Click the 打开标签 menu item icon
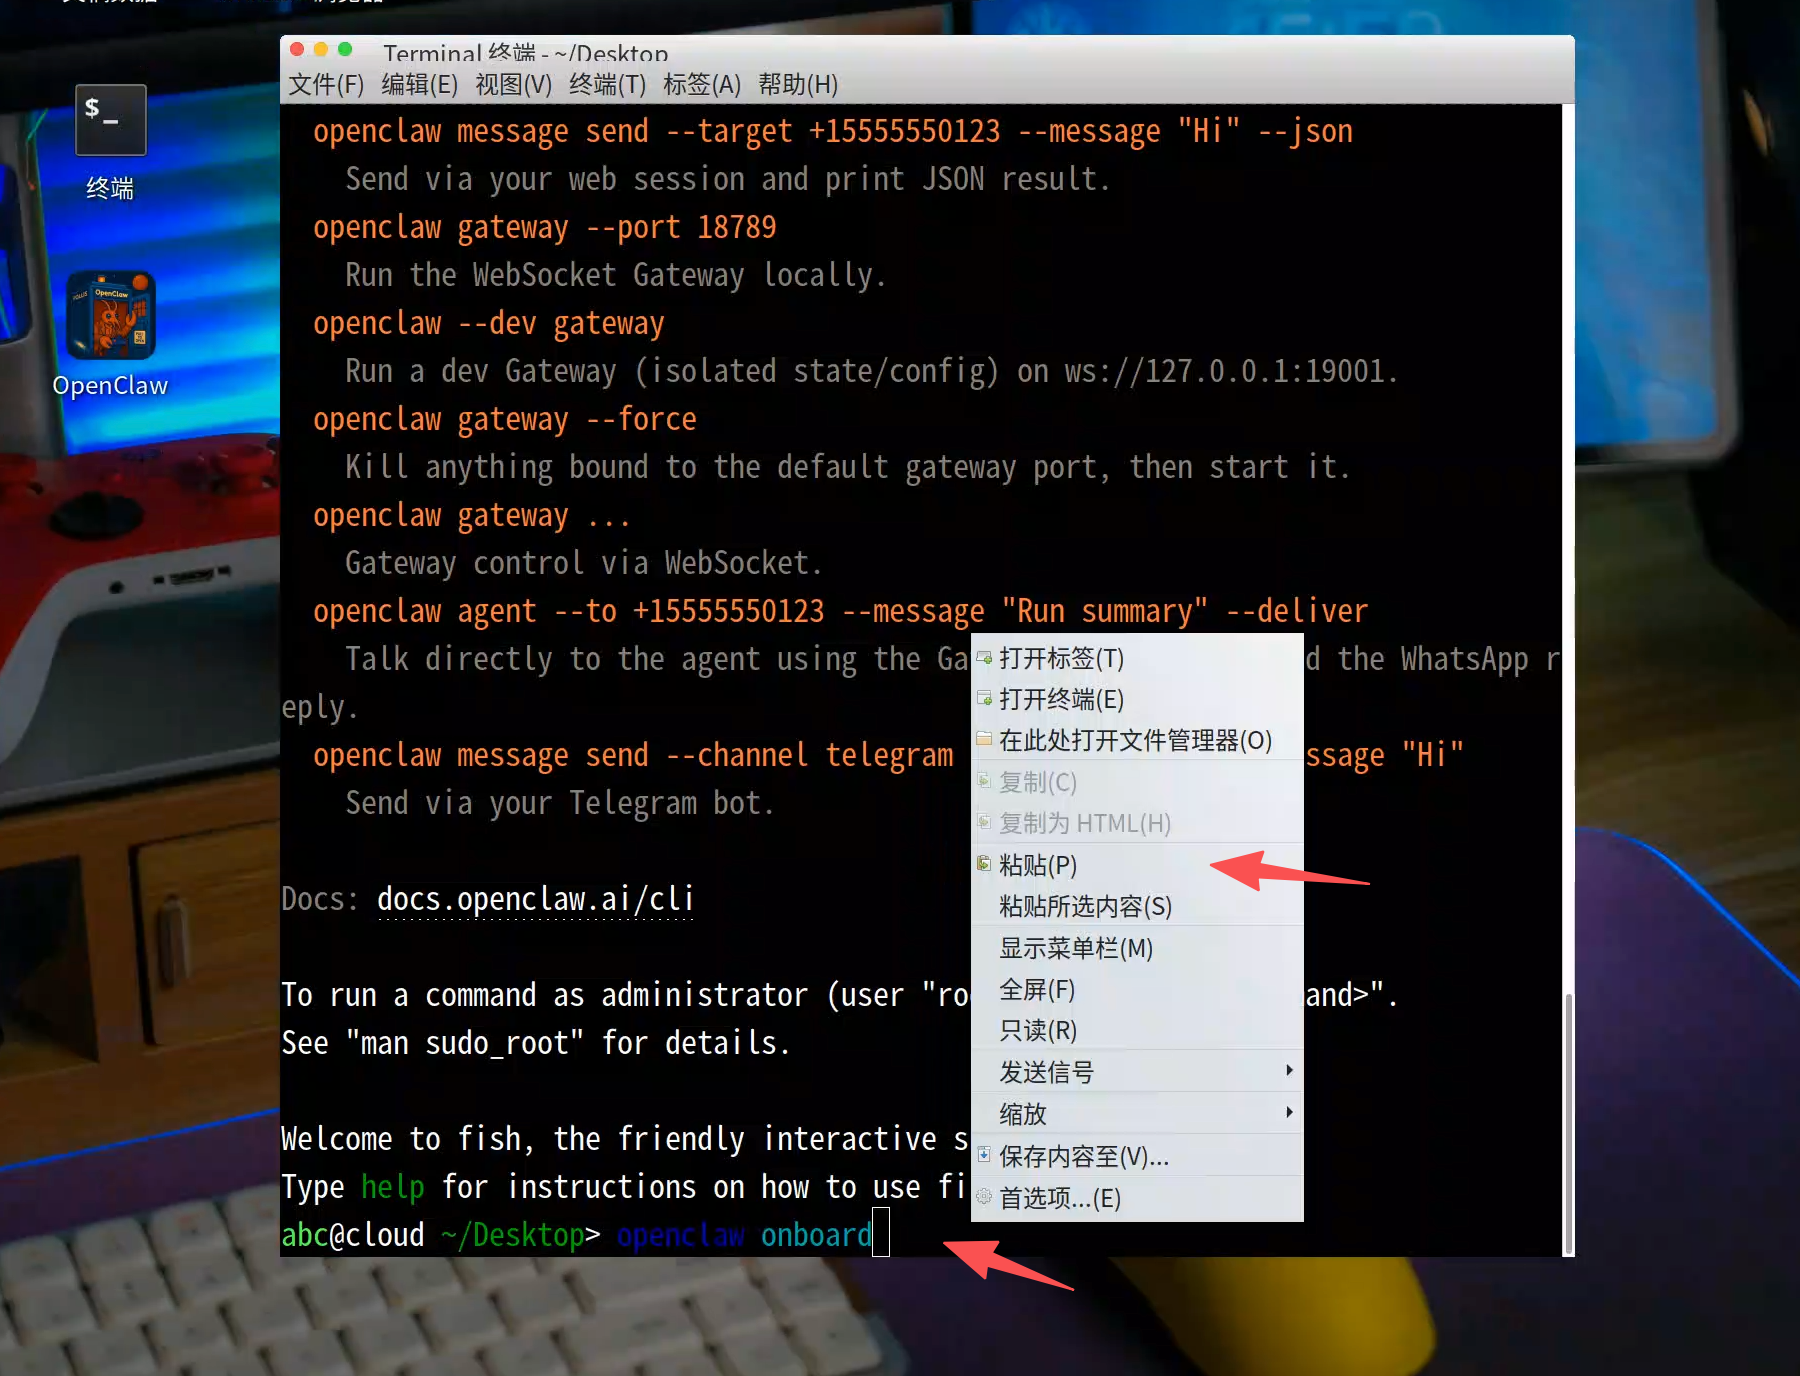This screenshot has width=1800, height=1376. (985, 657)
